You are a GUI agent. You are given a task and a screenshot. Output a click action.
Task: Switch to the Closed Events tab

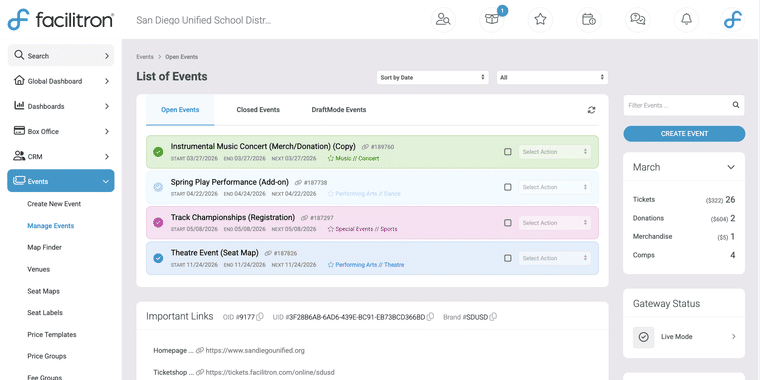[258, 110]
